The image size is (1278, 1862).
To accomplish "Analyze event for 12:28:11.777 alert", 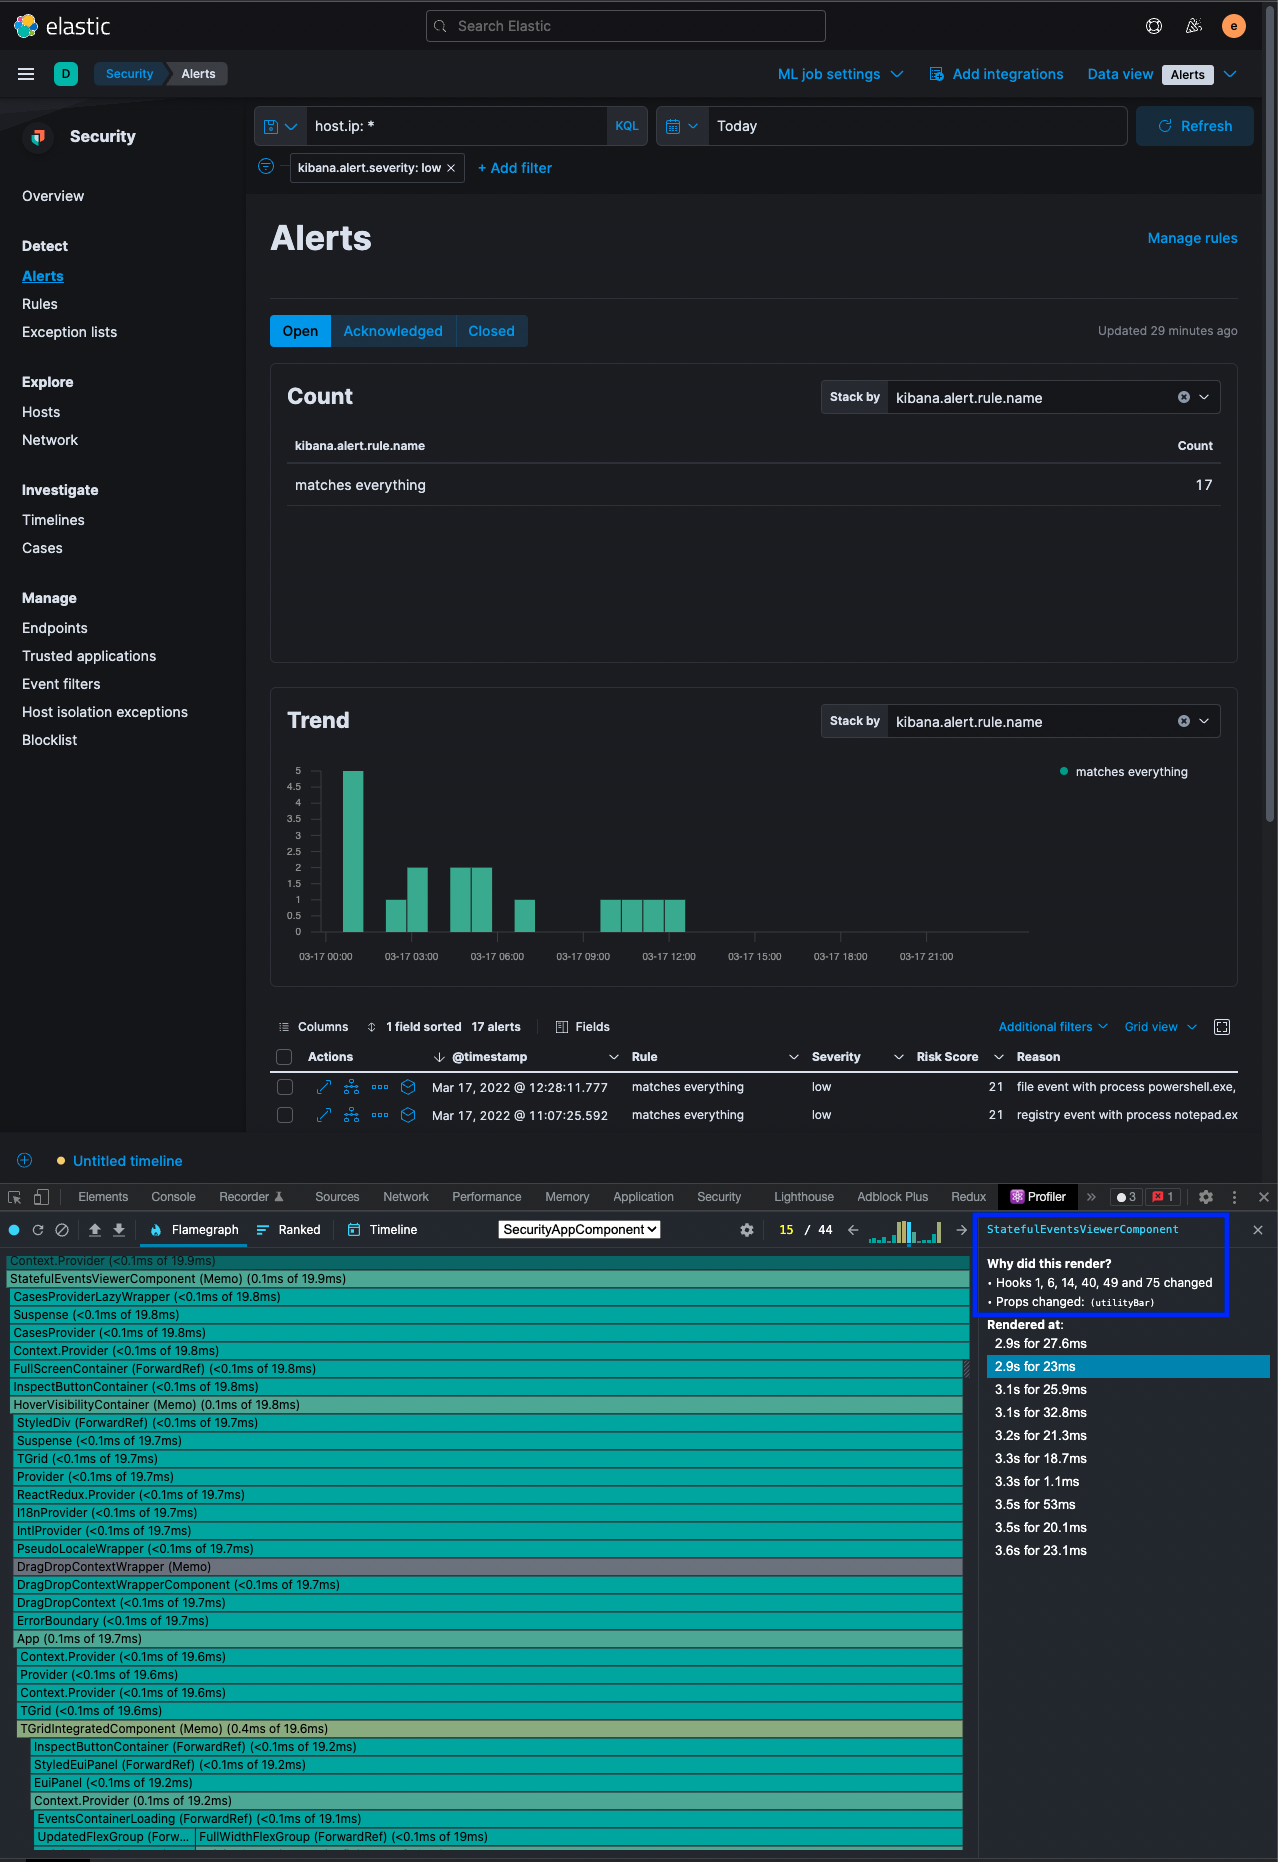I will click(352, 1087).
